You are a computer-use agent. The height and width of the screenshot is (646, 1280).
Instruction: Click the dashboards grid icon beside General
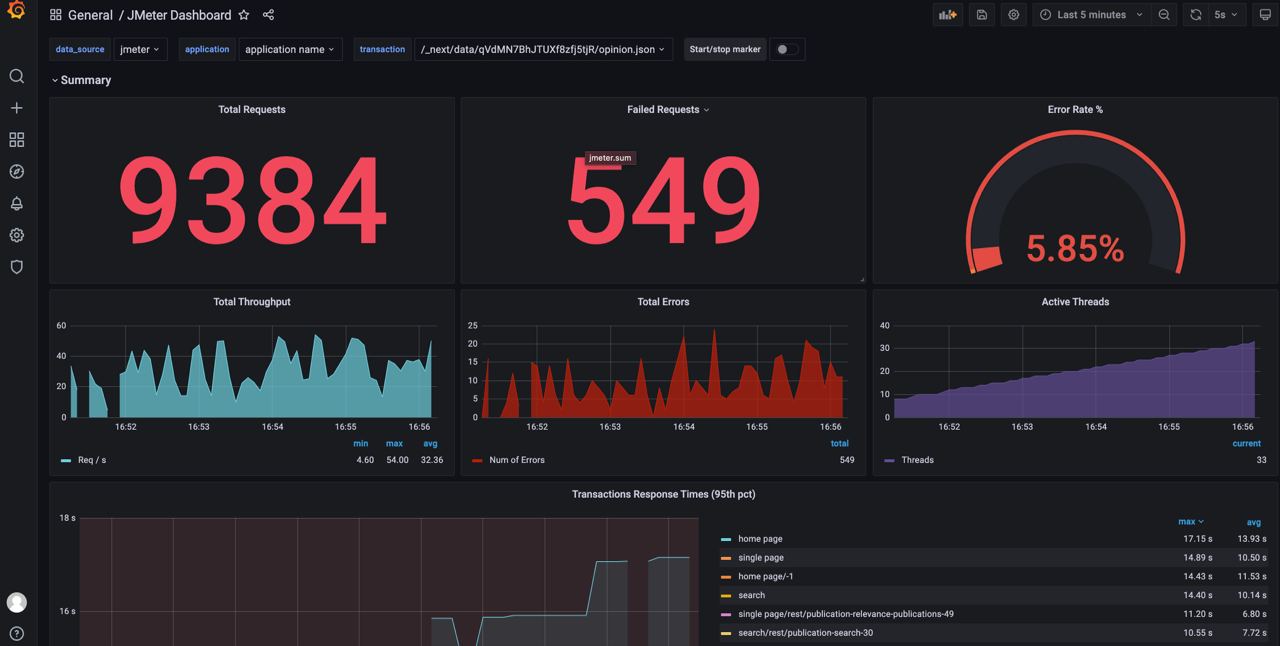(56, 15)
